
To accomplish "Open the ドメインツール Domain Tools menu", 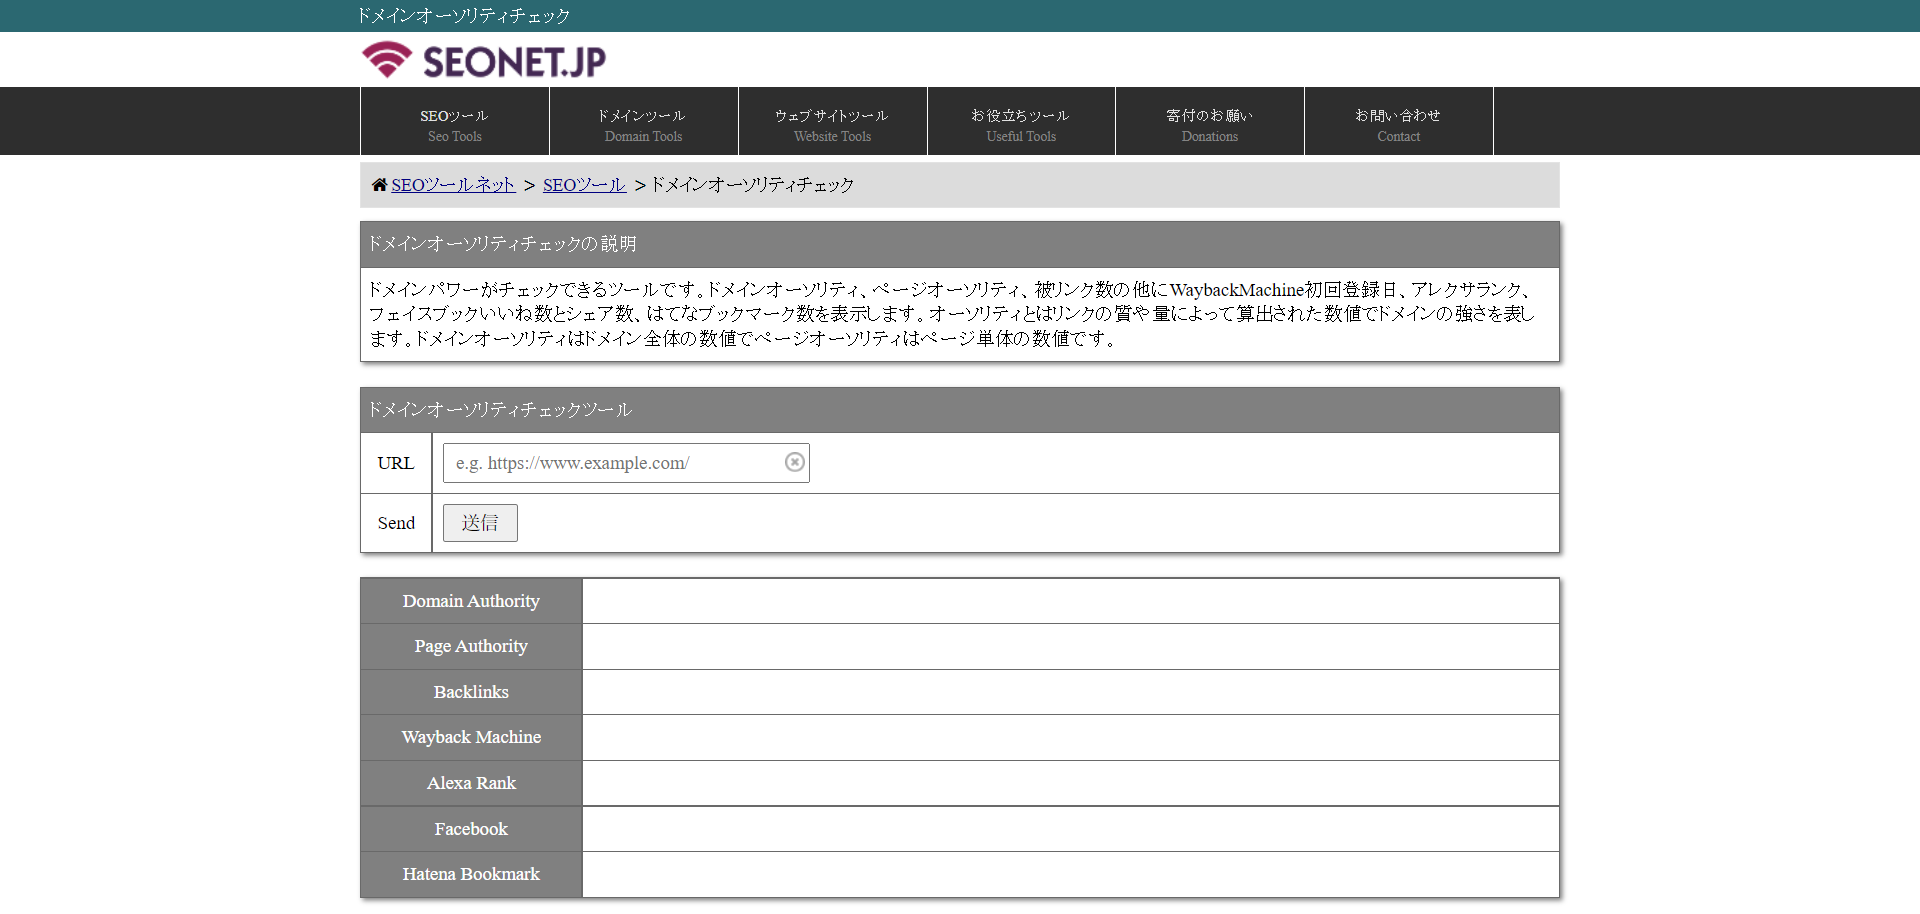I will click(x=642, y=121).
